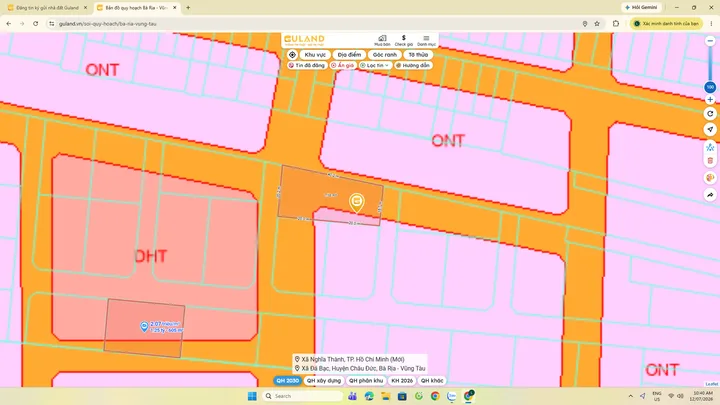Delete drawing with the trash icon
This screenshot has height=405, width=720.
[710, 161]
